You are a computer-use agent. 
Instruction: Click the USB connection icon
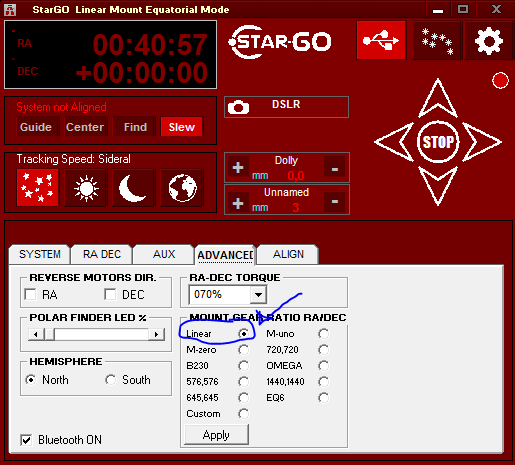click(x=381, y=41)
